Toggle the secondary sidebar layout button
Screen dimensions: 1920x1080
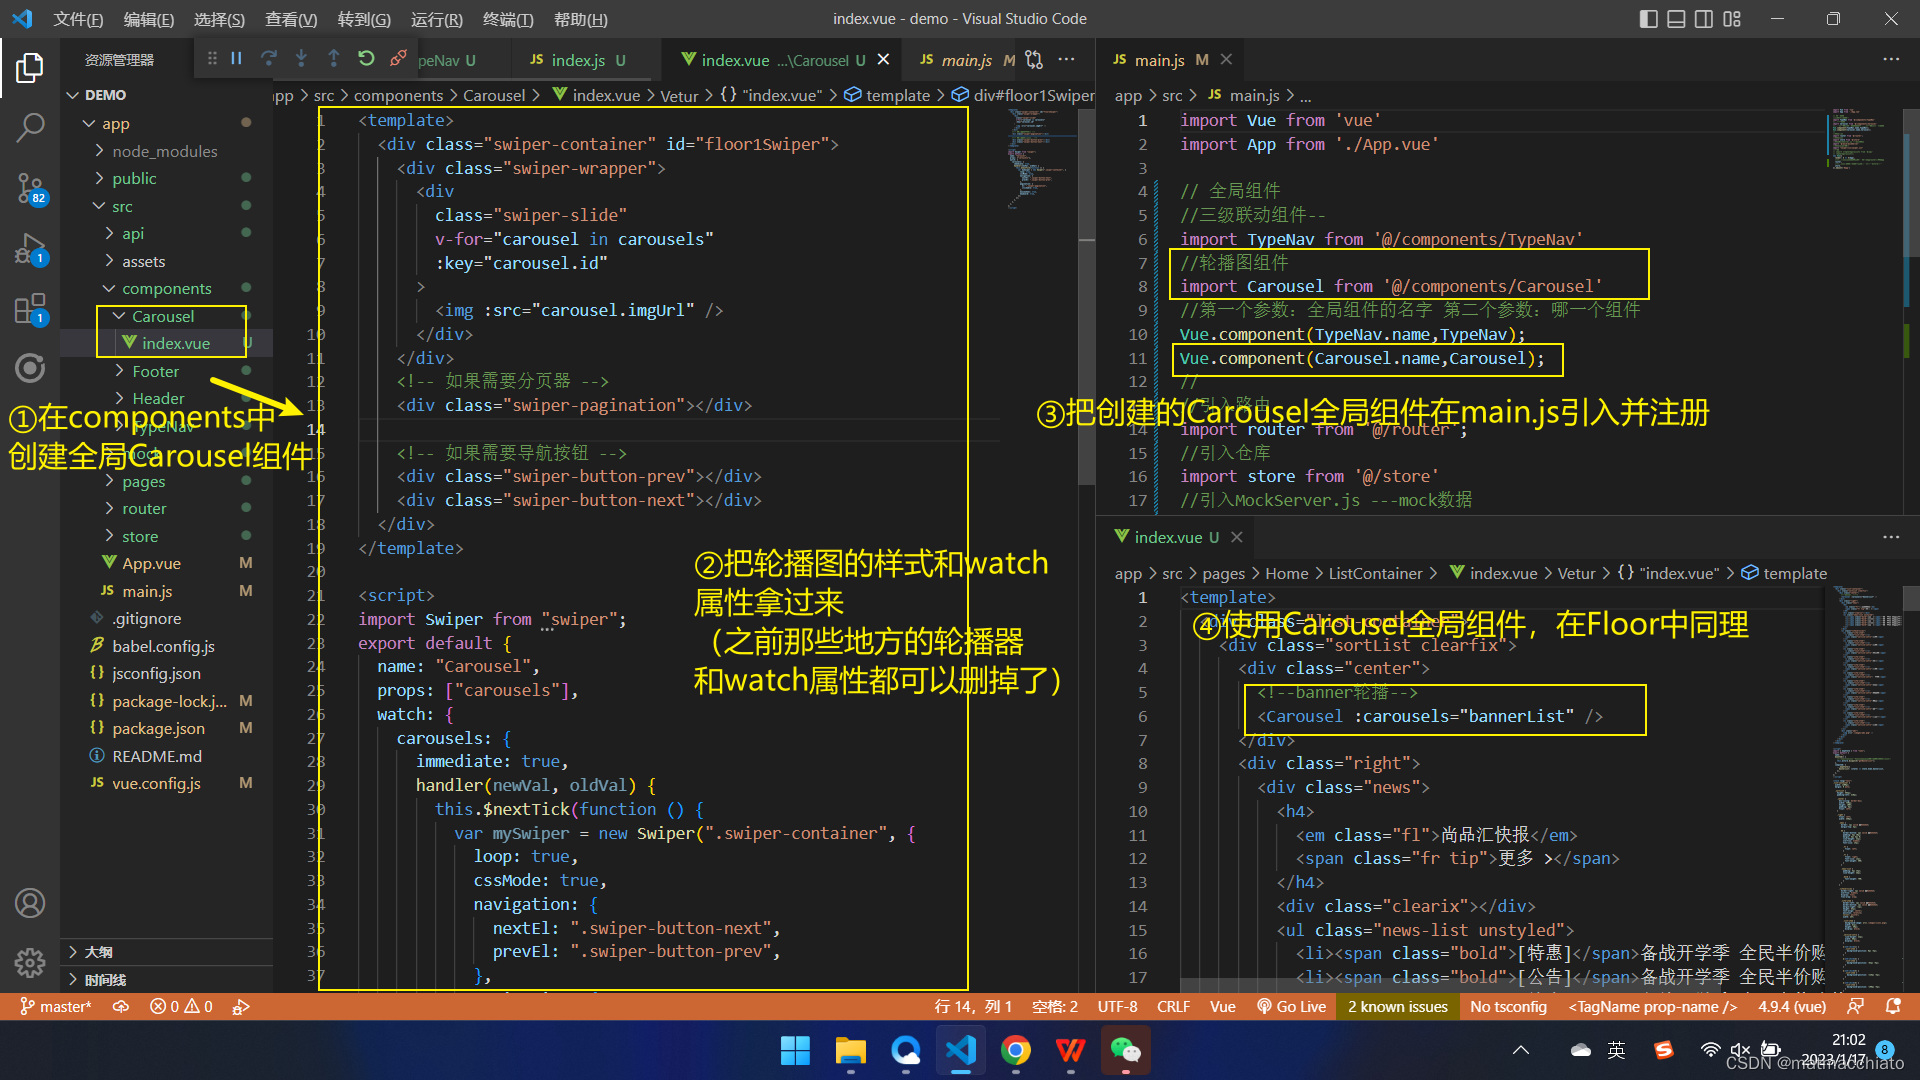click(x=1704, y=19)
